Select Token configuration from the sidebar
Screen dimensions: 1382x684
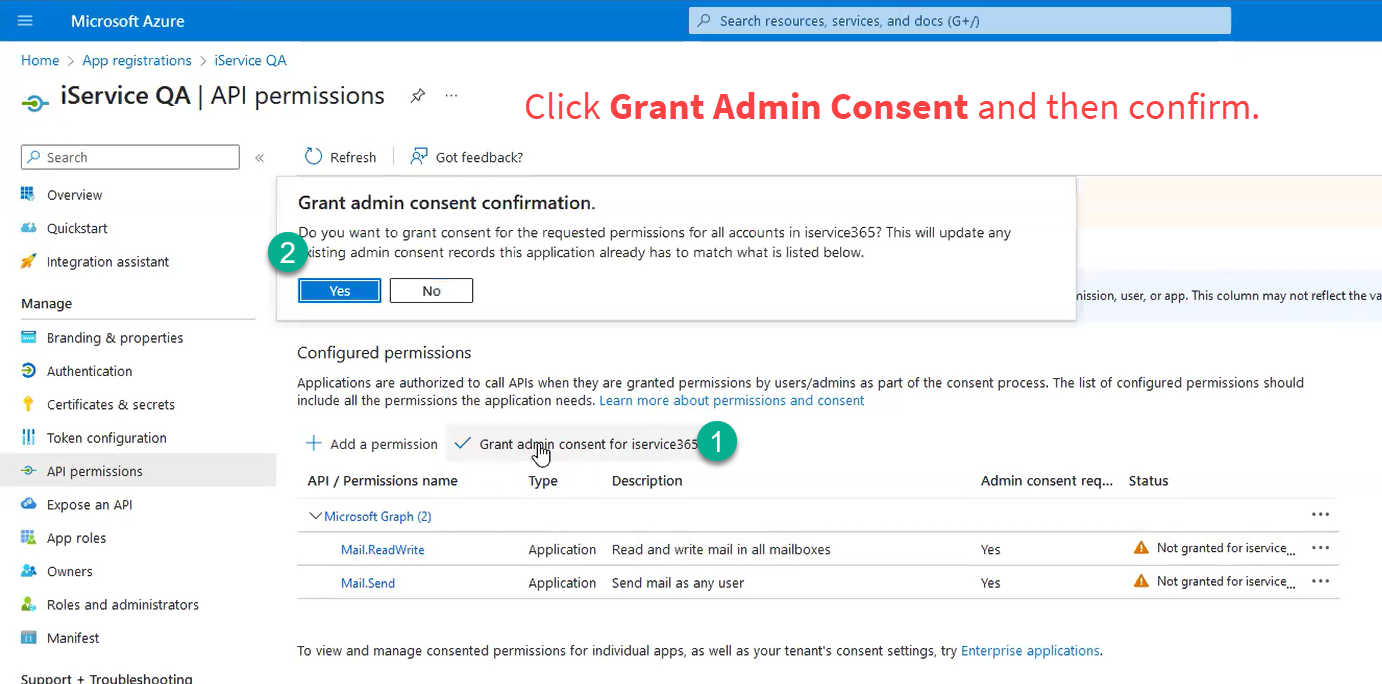[x=107, y=438]
